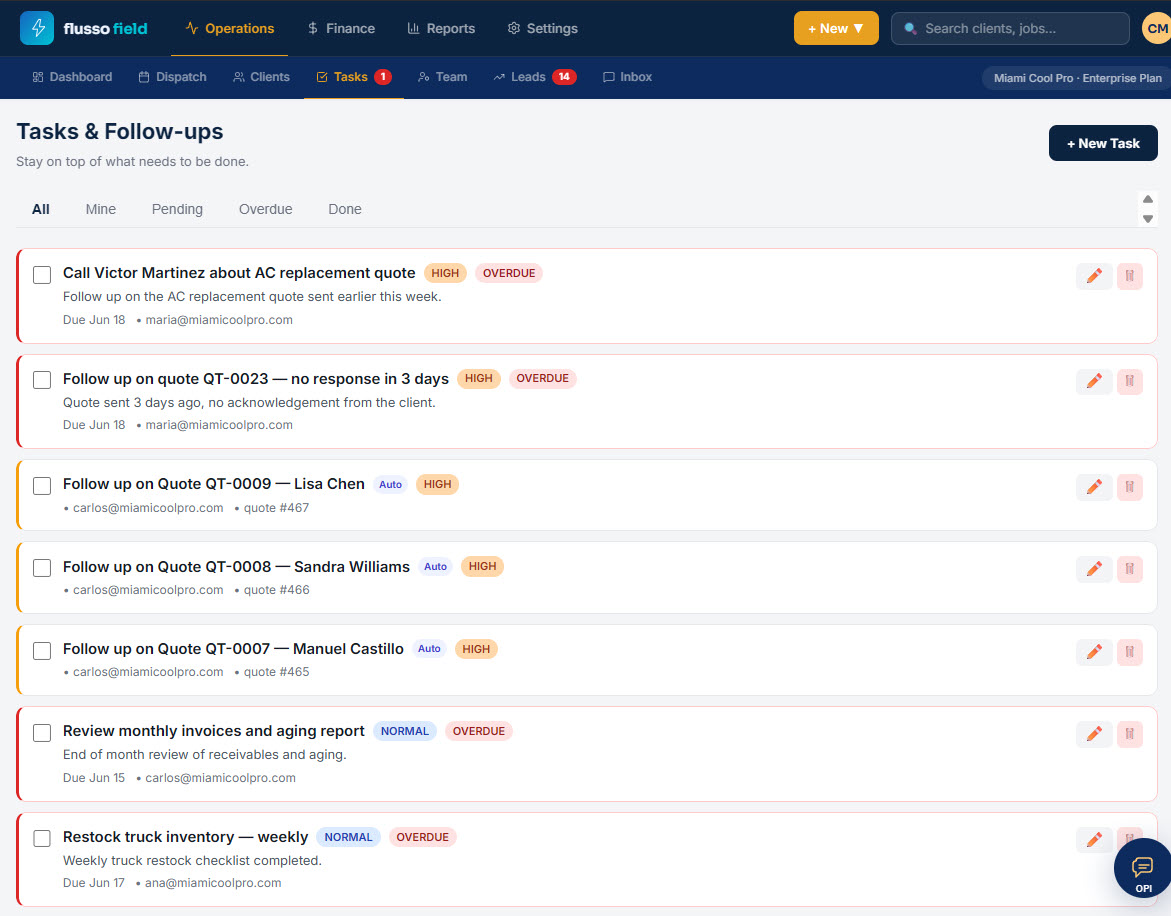Edit the Restock truck inventory task
The width and height of the screenshot is (1171, 916).
coord(1094,840)
